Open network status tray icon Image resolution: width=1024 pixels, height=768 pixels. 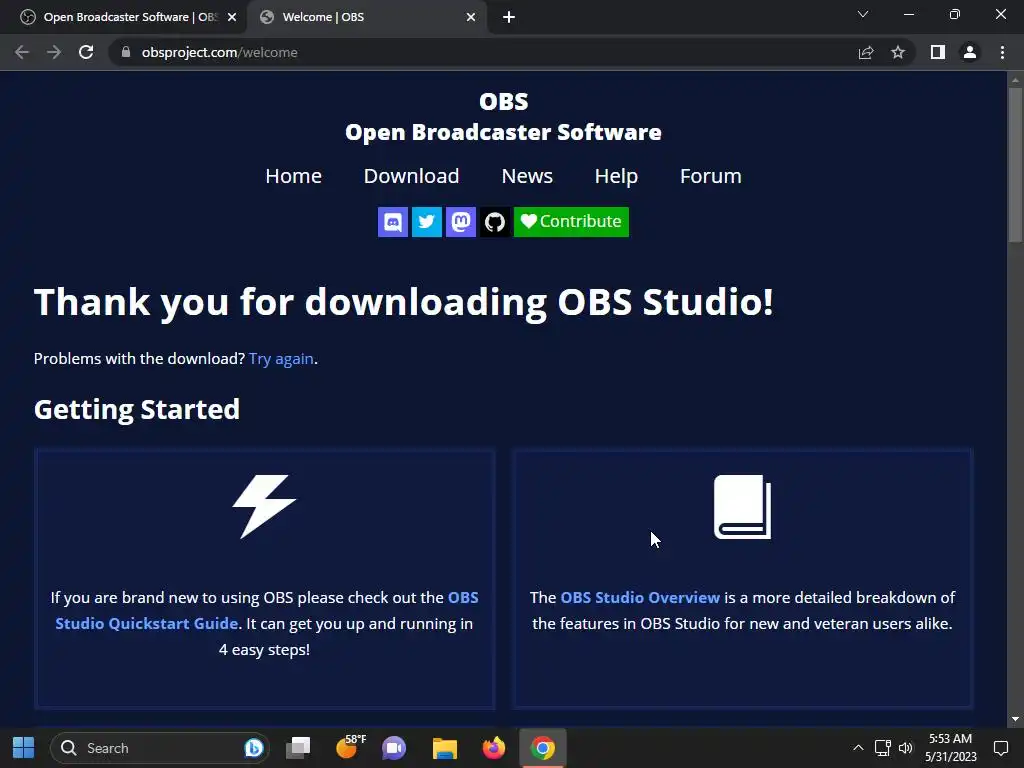click(882, 748)
